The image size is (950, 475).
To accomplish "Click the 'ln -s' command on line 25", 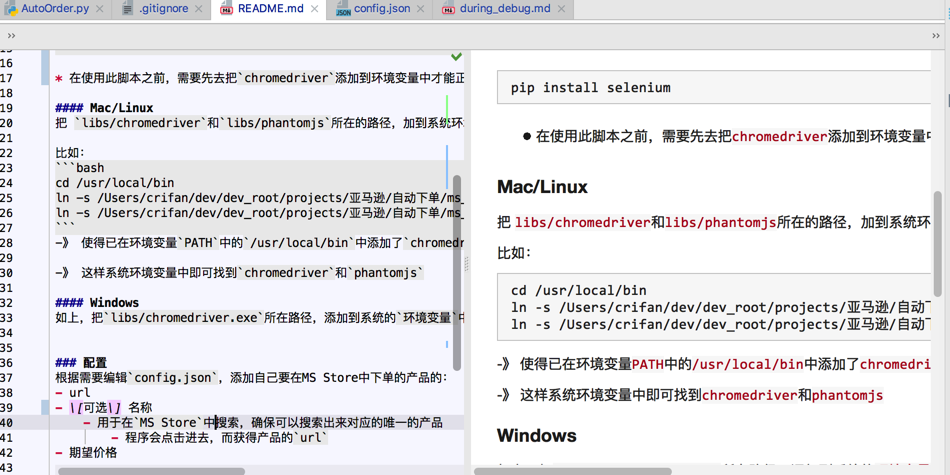I will pos(259,198).
